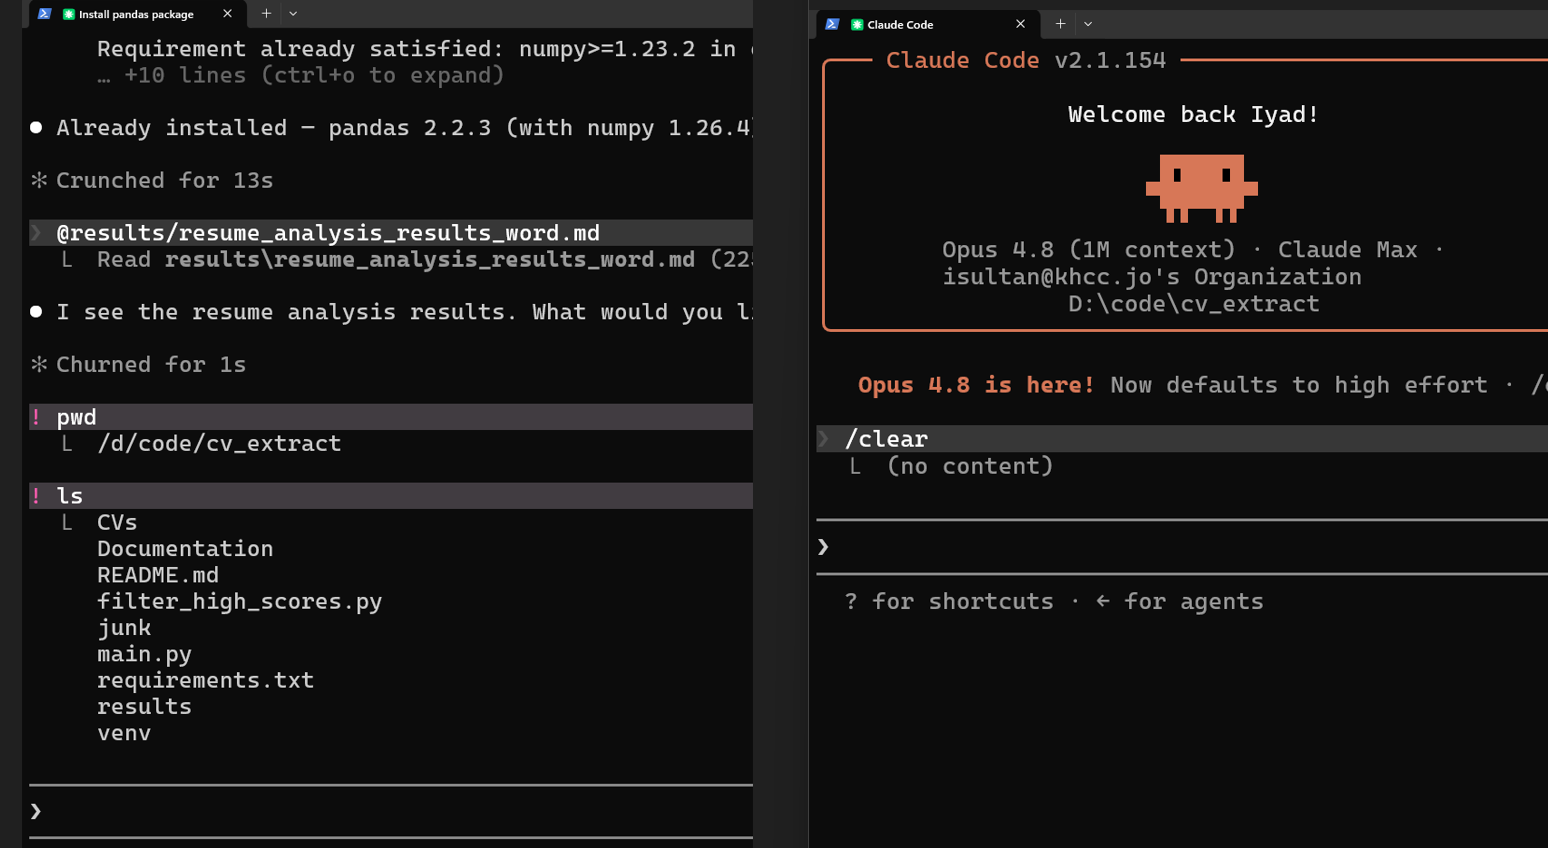Switch to the Install pandas package tab

pyautogui.click(x=136, y=14)
